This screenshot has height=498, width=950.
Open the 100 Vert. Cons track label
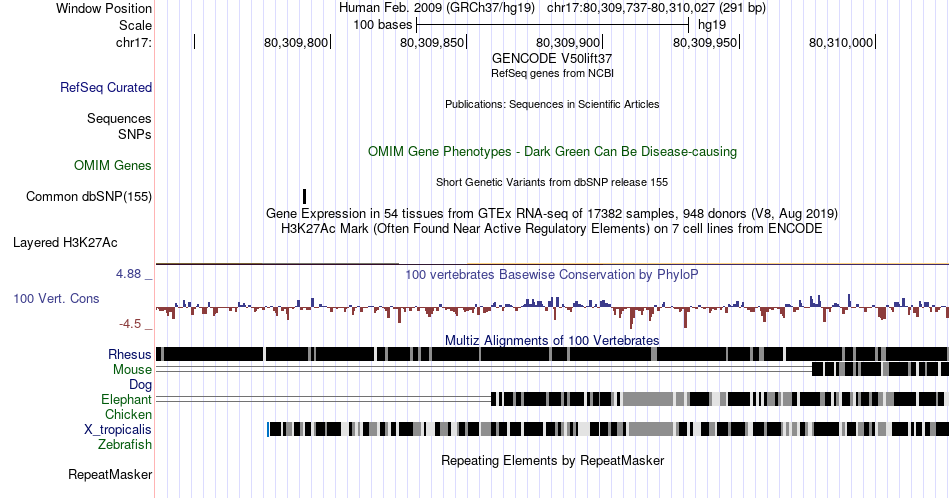tap(56, 298)
